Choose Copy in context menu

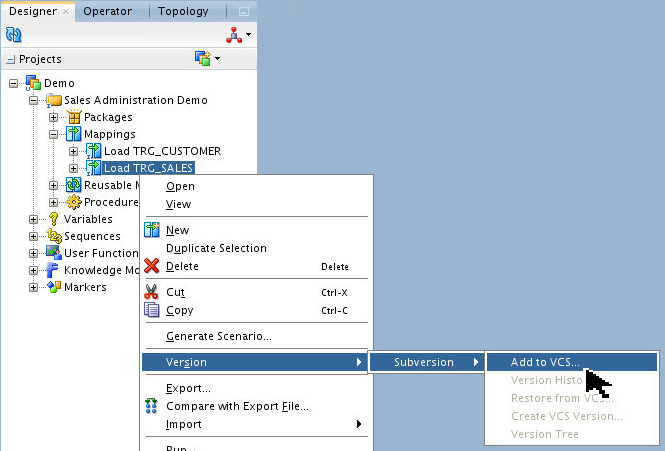pos(257,311)
